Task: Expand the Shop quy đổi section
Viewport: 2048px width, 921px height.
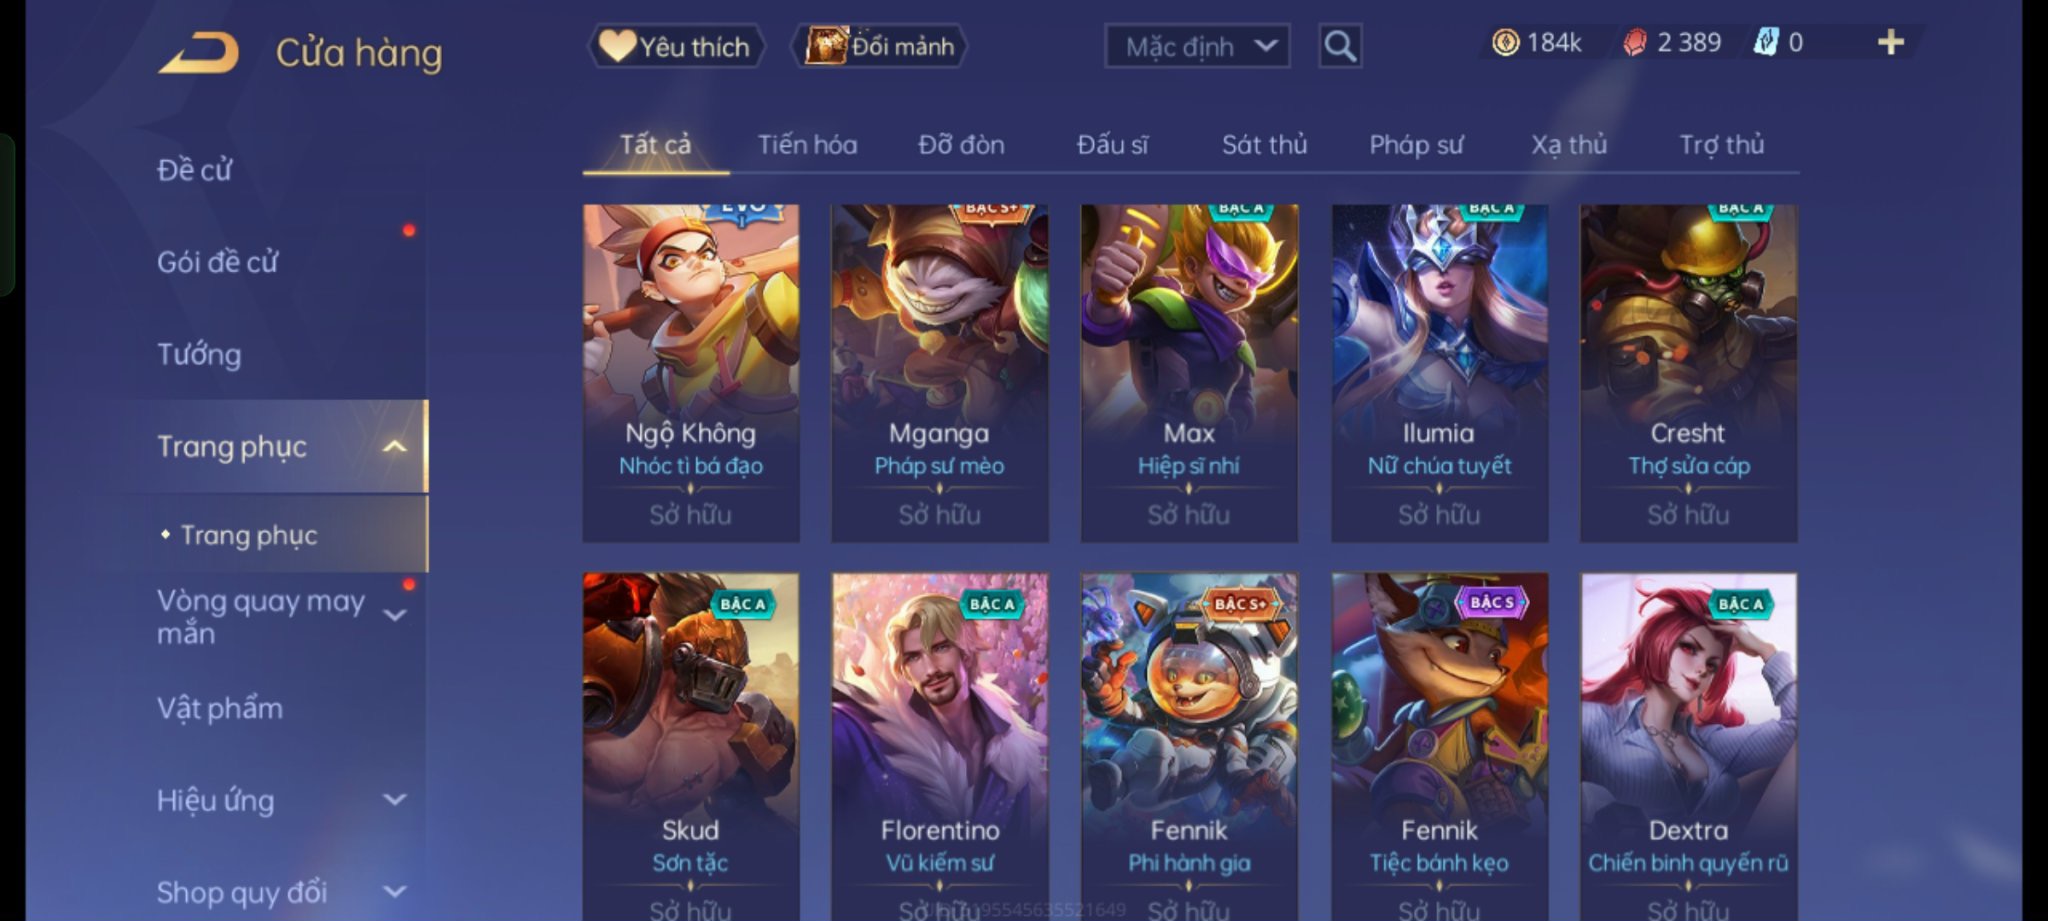Action: point(395,891)
